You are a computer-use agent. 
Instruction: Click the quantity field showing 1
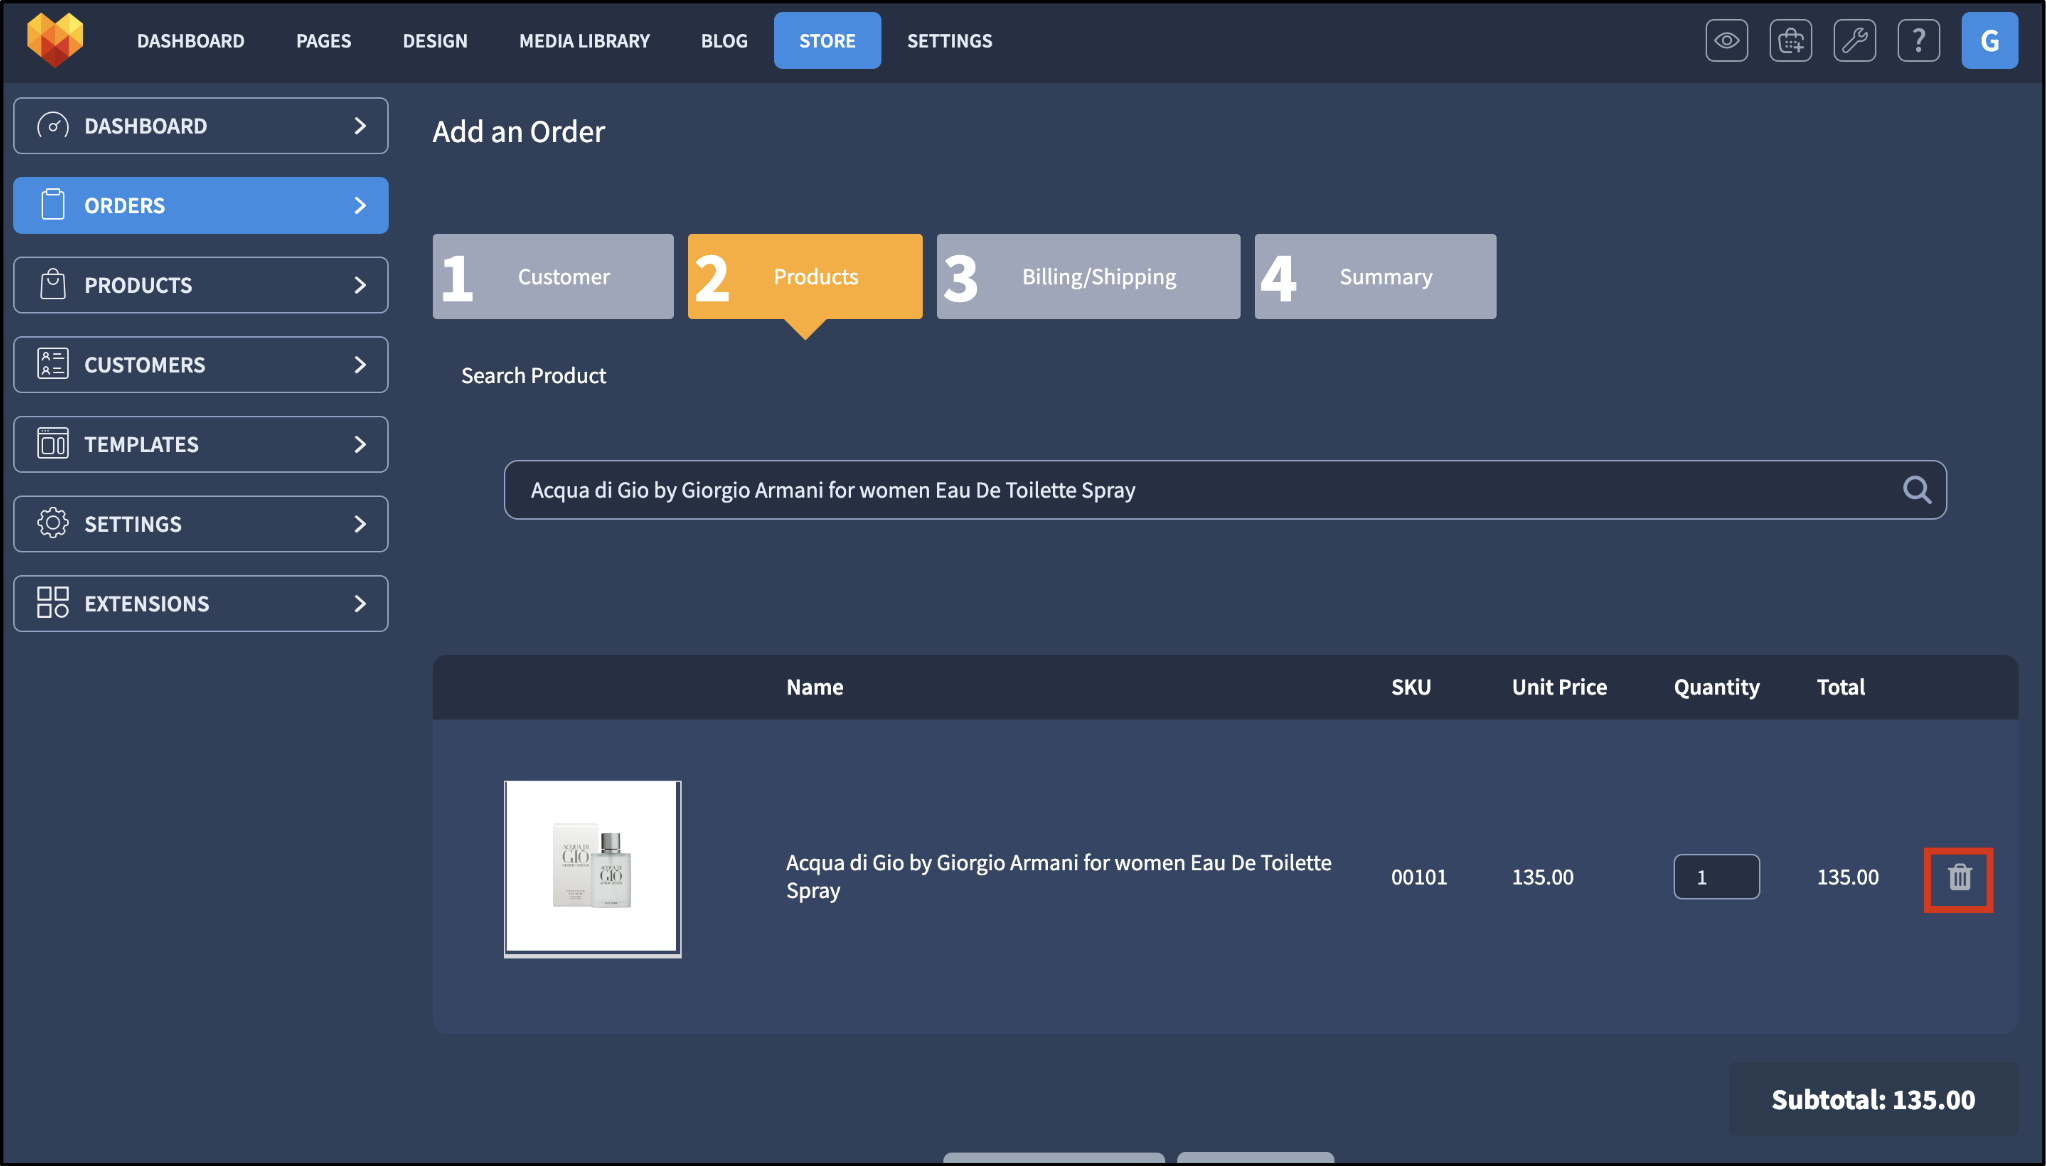pyautogui.click(x=1716, y=877)
